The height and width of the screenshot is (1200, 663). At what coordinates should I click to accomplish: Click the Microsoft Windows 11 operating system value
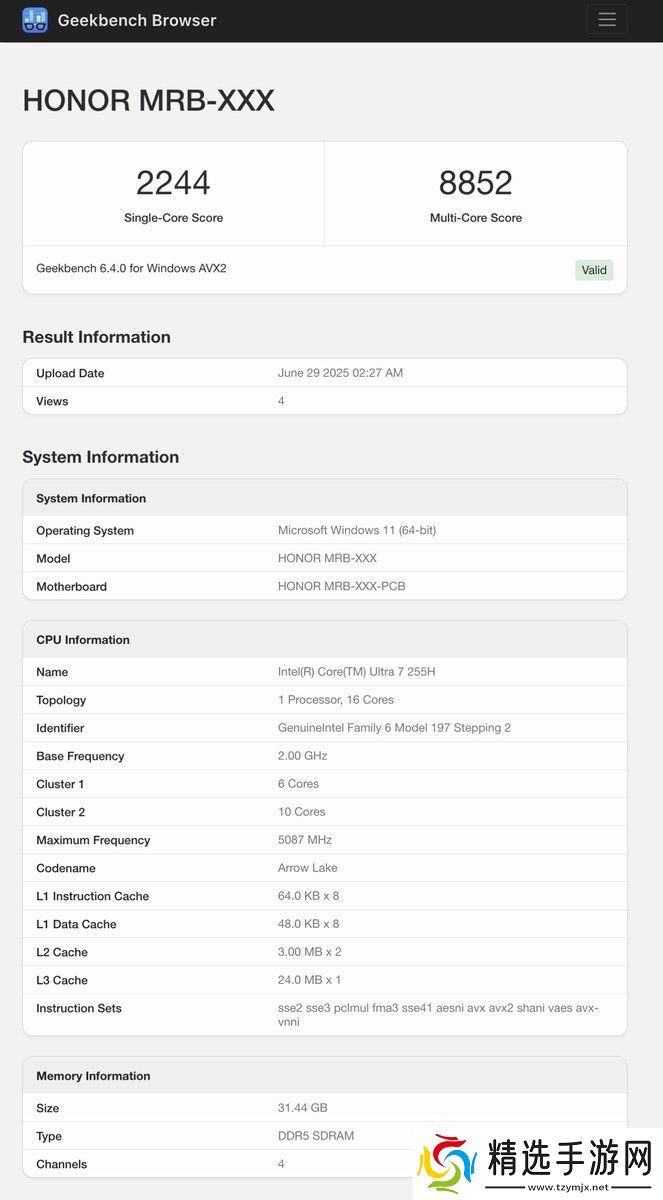(x=356, y=530)
